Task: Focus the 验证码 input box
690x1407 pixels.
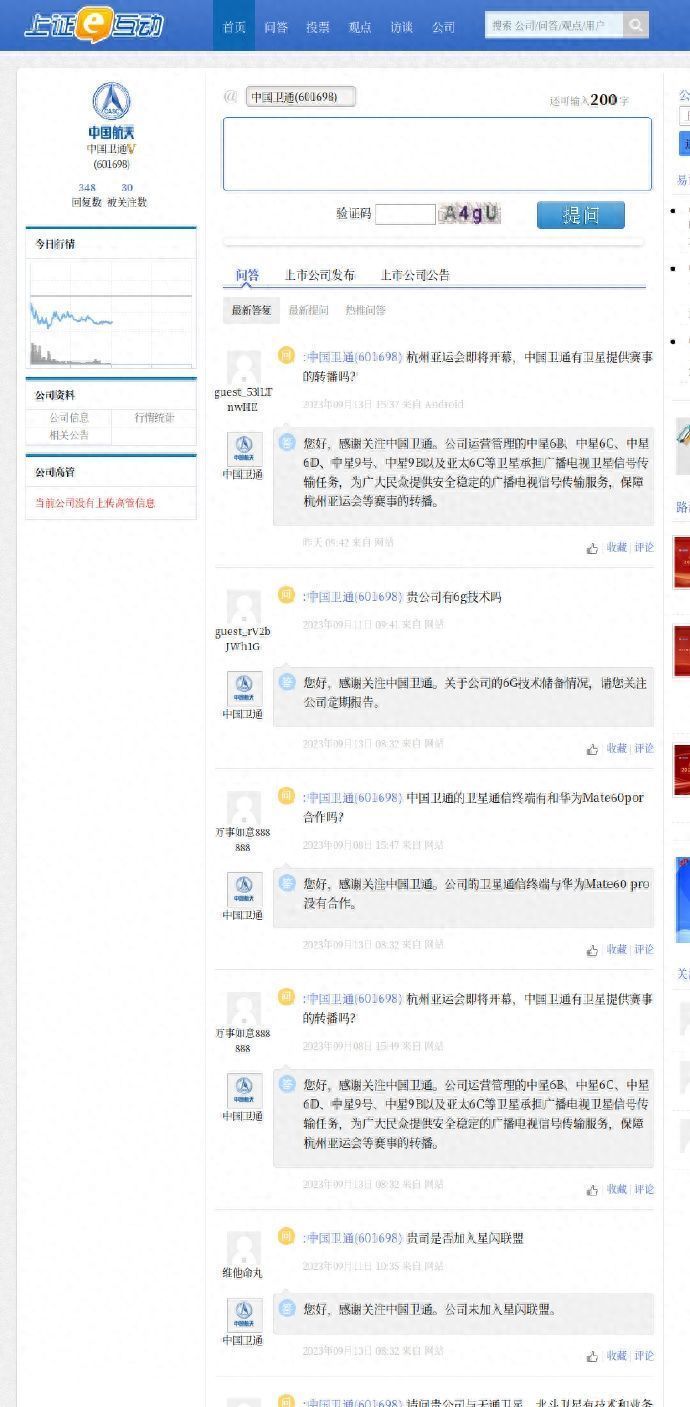Action: 405,214
